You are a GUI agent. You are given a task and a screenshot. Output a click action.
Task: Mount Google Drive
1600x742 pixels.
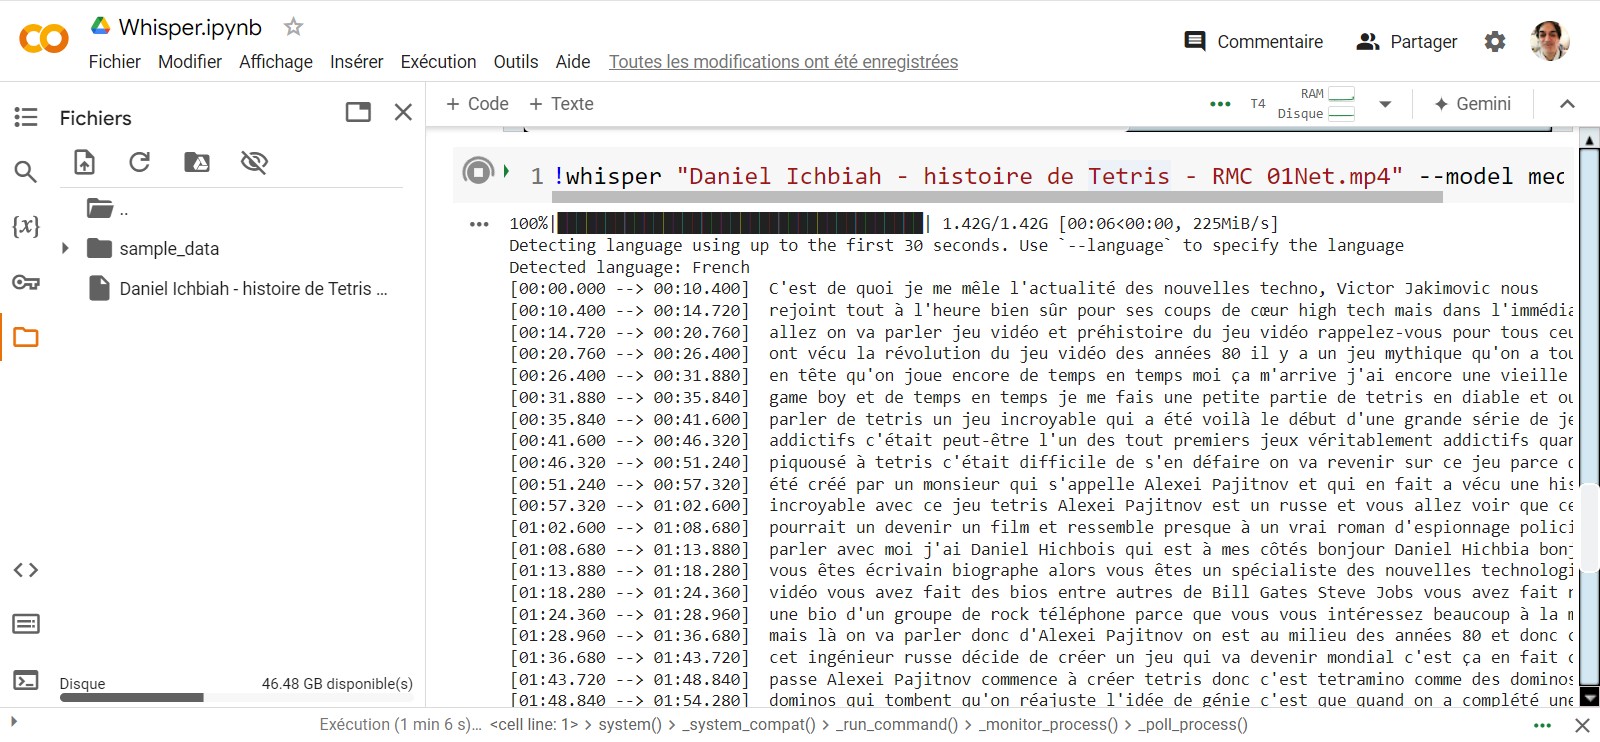click(x=197, y=162)
